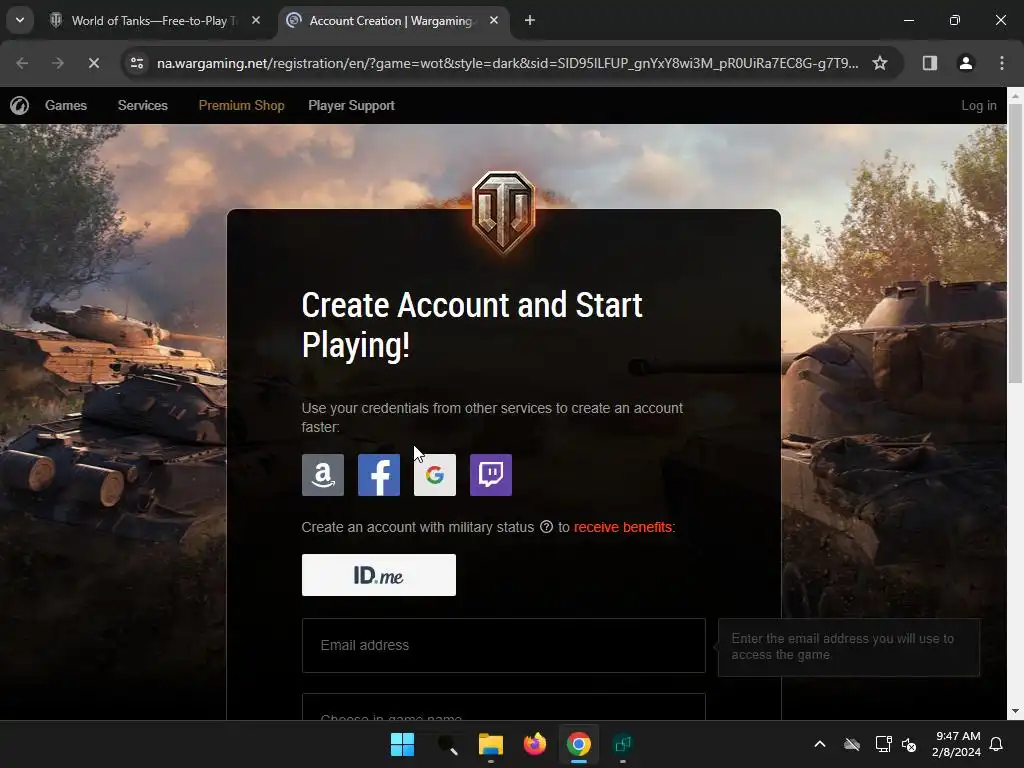Image resolution: width=1024 pixels, height=768 pixels.
Task: Open the Windows Start menu
Action: [402, 744]
